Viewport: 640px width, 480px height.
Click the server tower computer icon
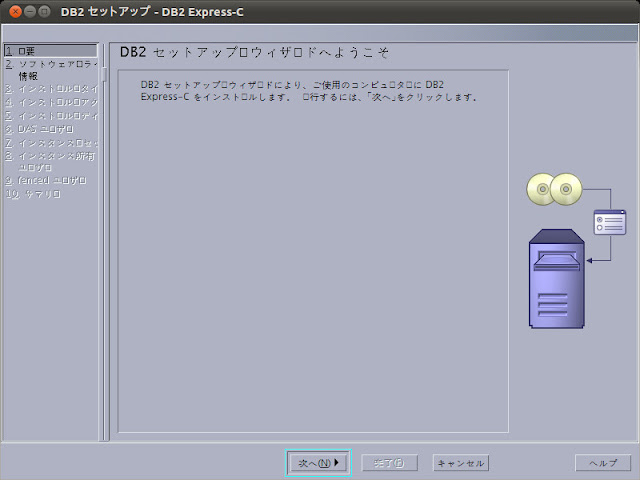pyautogui.click(x=557, y=279)
